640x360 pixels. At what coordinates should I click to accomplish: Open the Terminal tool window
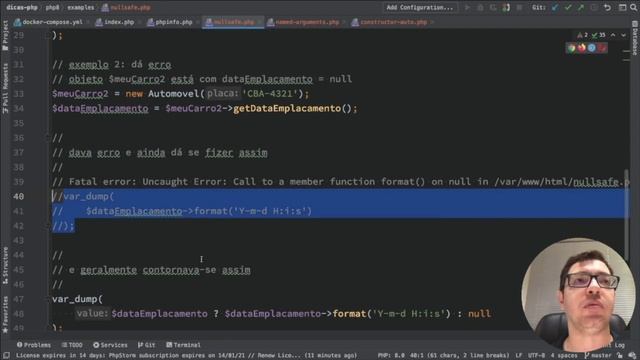point(183,345)
